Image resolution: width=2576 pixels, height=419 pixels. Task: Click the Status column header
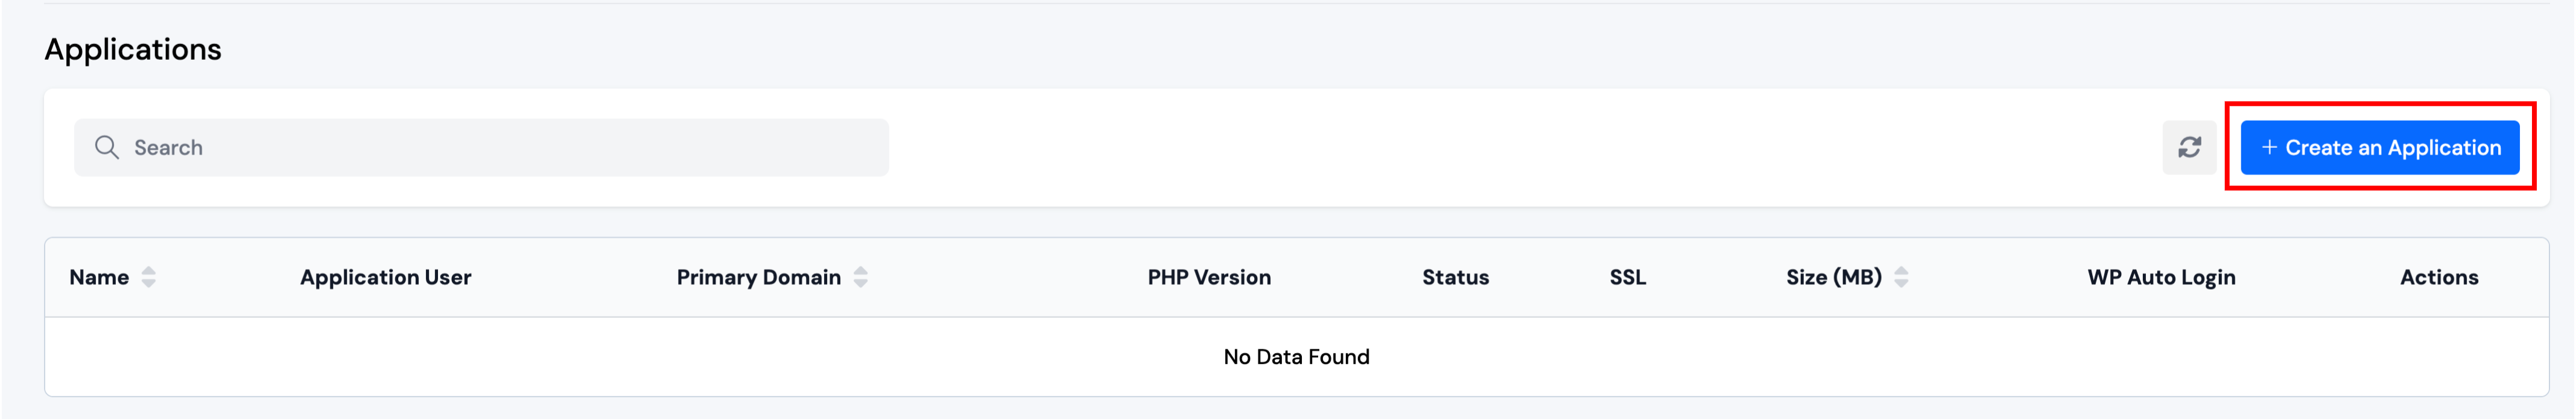click(1455, 277)
